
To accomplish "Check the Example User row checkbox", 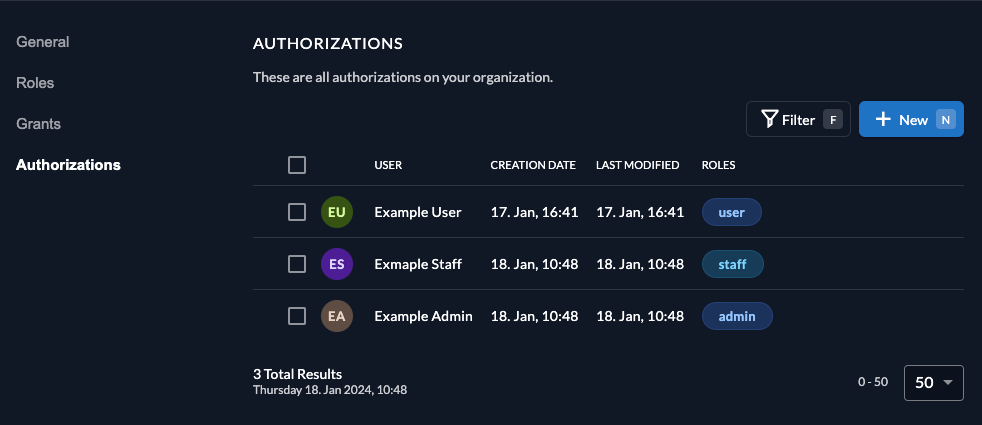I will (x=296, y=212).
